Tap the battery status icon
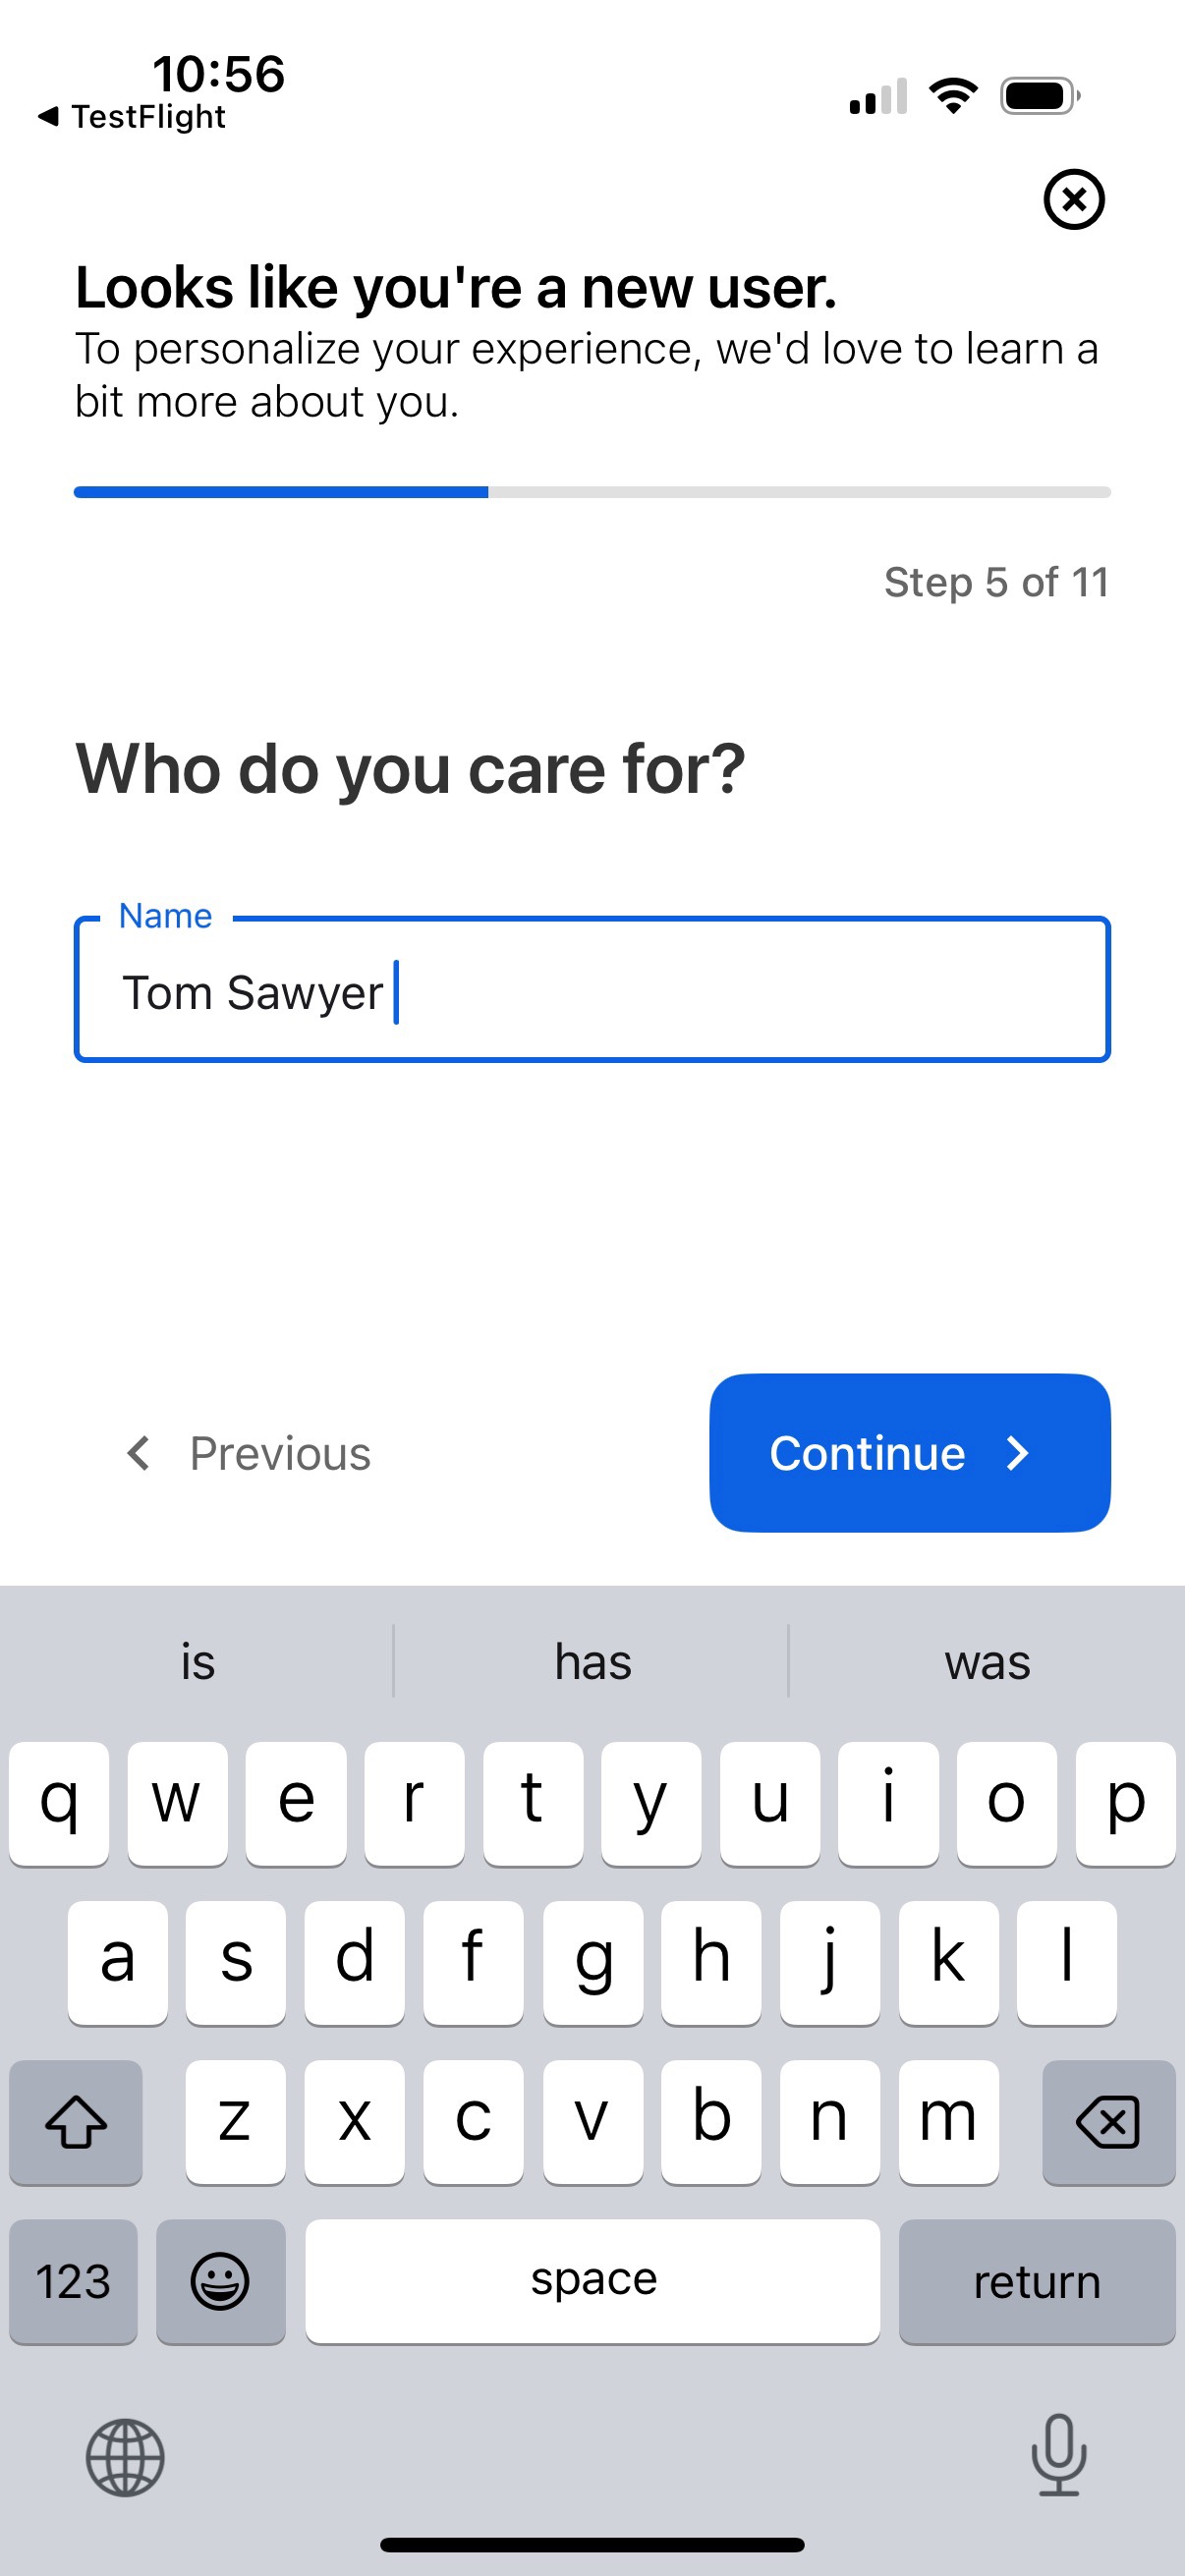This screenshot has height=2576, width=1185. (1039, 96)
